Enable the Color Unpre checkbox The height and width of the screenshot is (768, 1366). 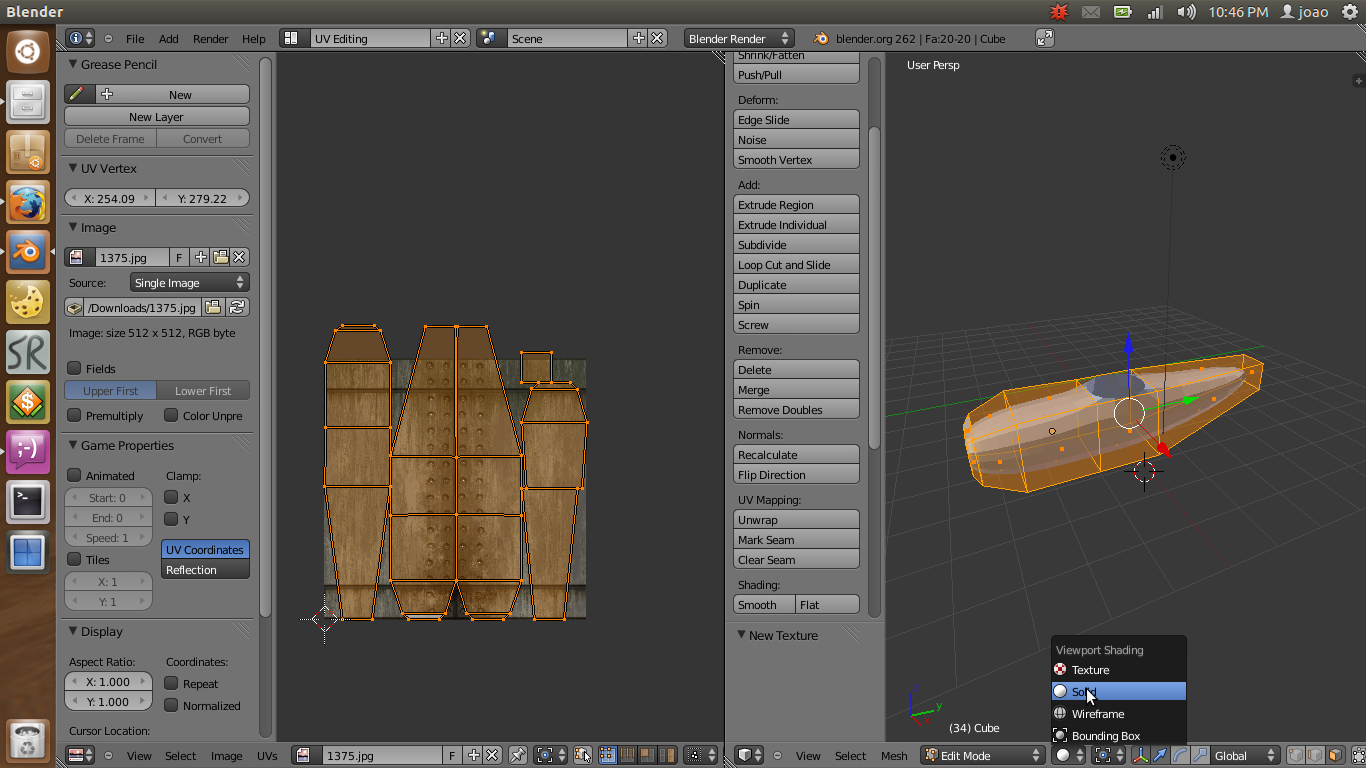pos(171,415)
